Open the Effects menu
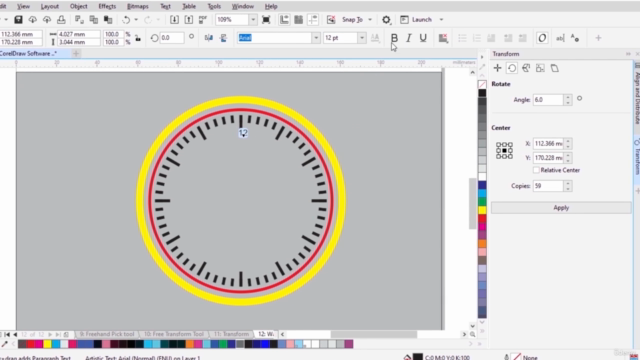640x360 pixels. (x=107, y=7)
